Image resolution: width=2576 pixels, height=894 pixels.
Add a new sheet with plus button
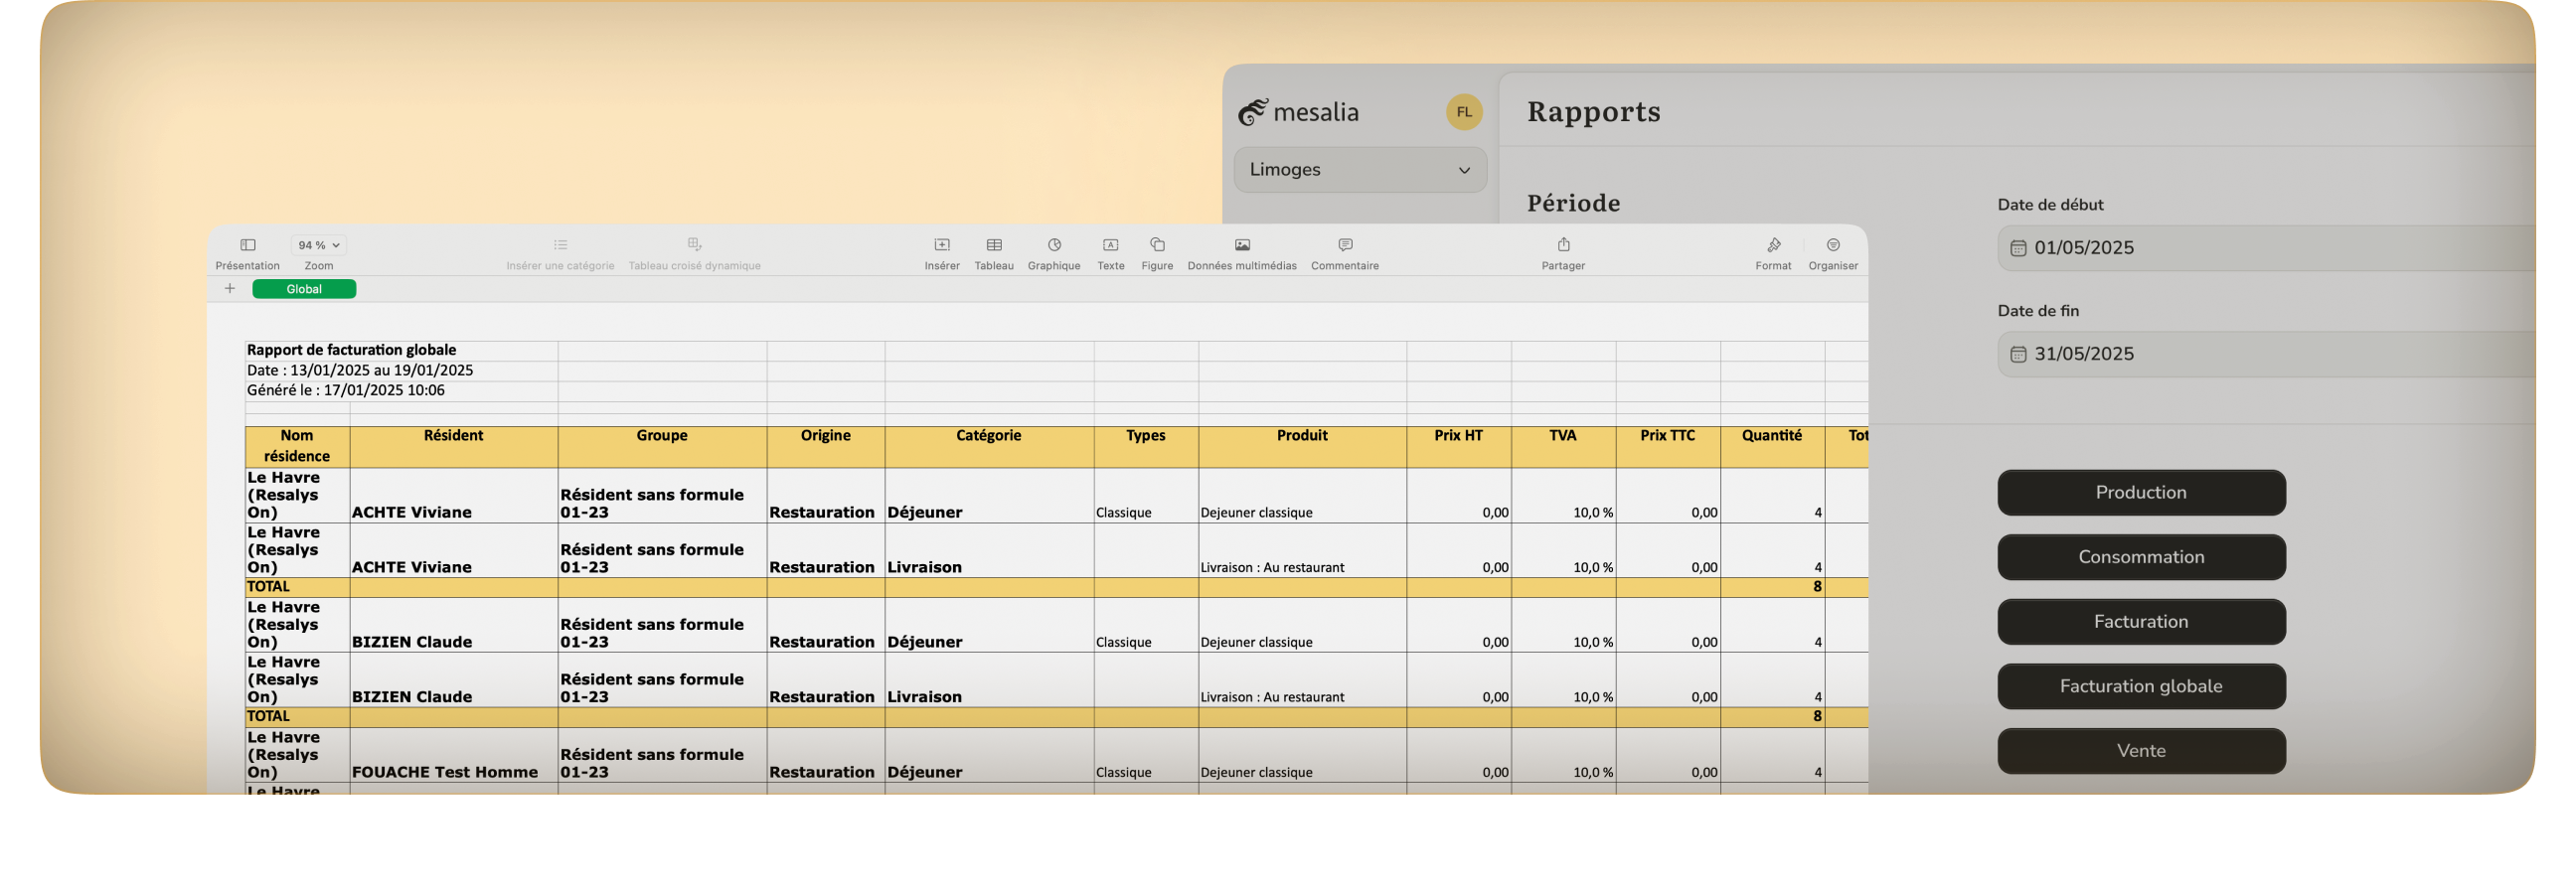click(x=230, y=289)
